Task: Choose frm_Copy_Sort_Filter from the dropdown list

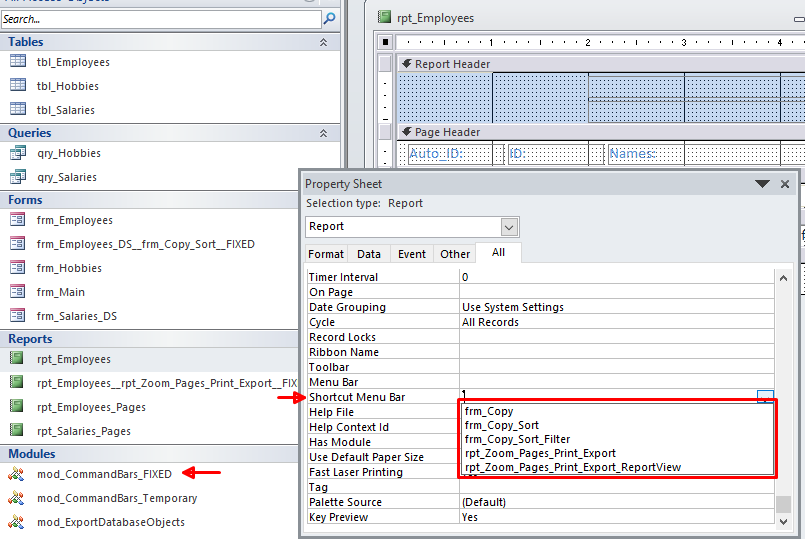Action: (x=618, y=439)
